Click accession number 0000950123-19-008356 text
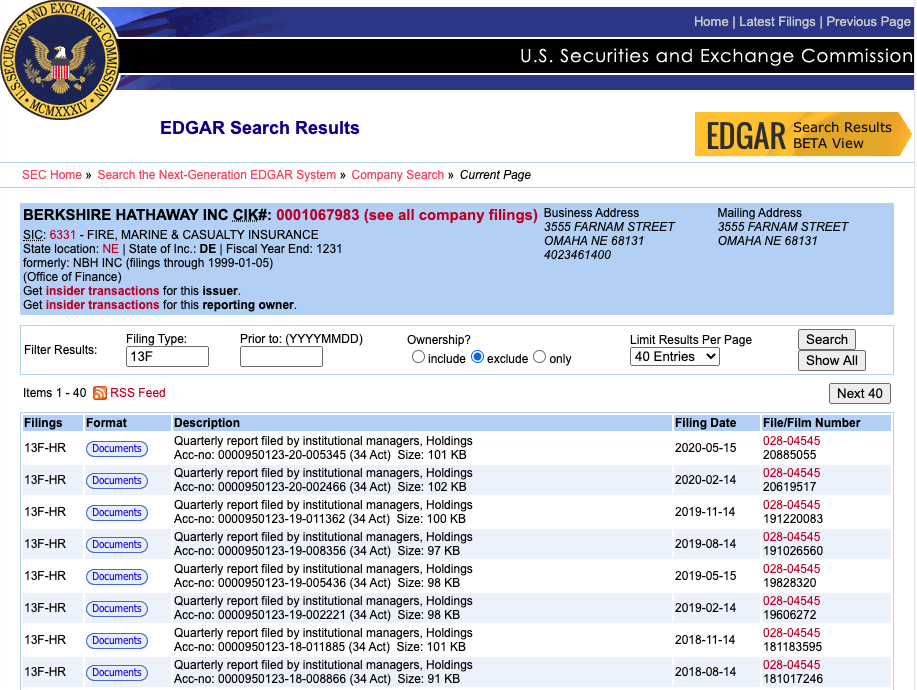This screenshot has height=690, width=917. [x=282, y=551]
